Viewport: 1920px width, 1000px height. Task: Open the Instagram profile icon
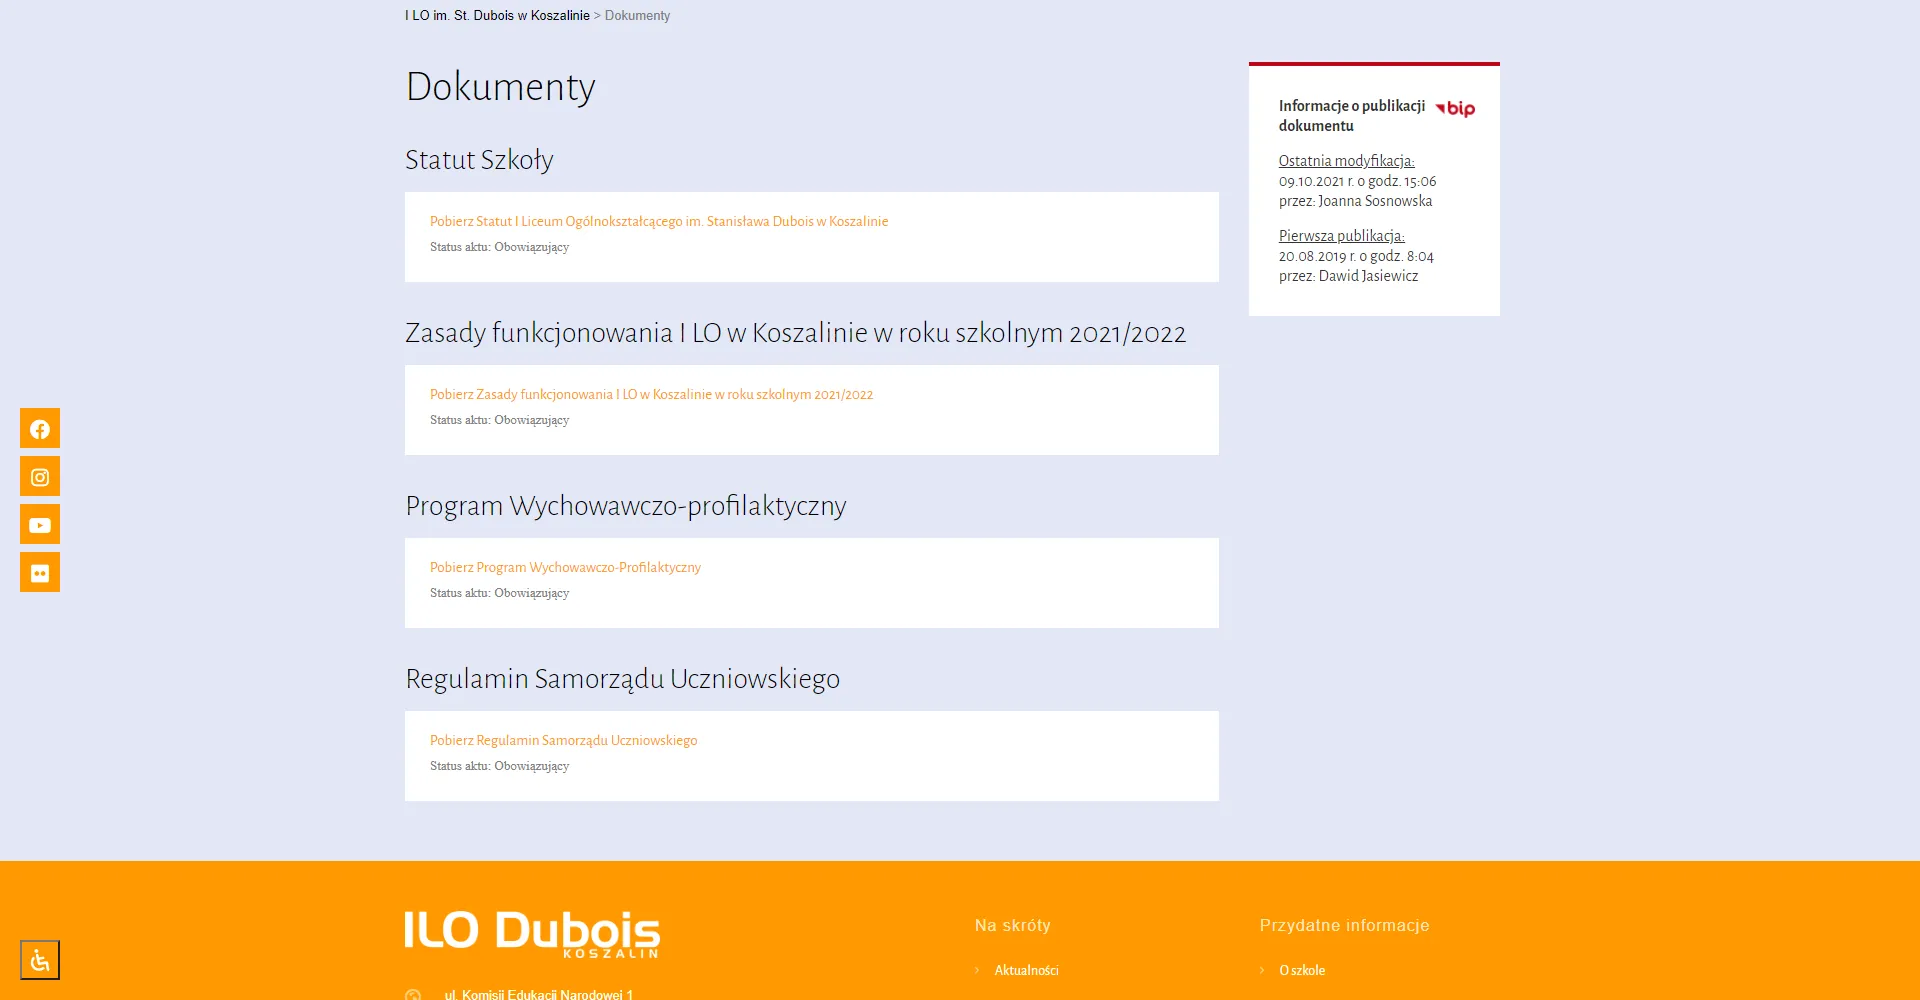click(40, 476)
